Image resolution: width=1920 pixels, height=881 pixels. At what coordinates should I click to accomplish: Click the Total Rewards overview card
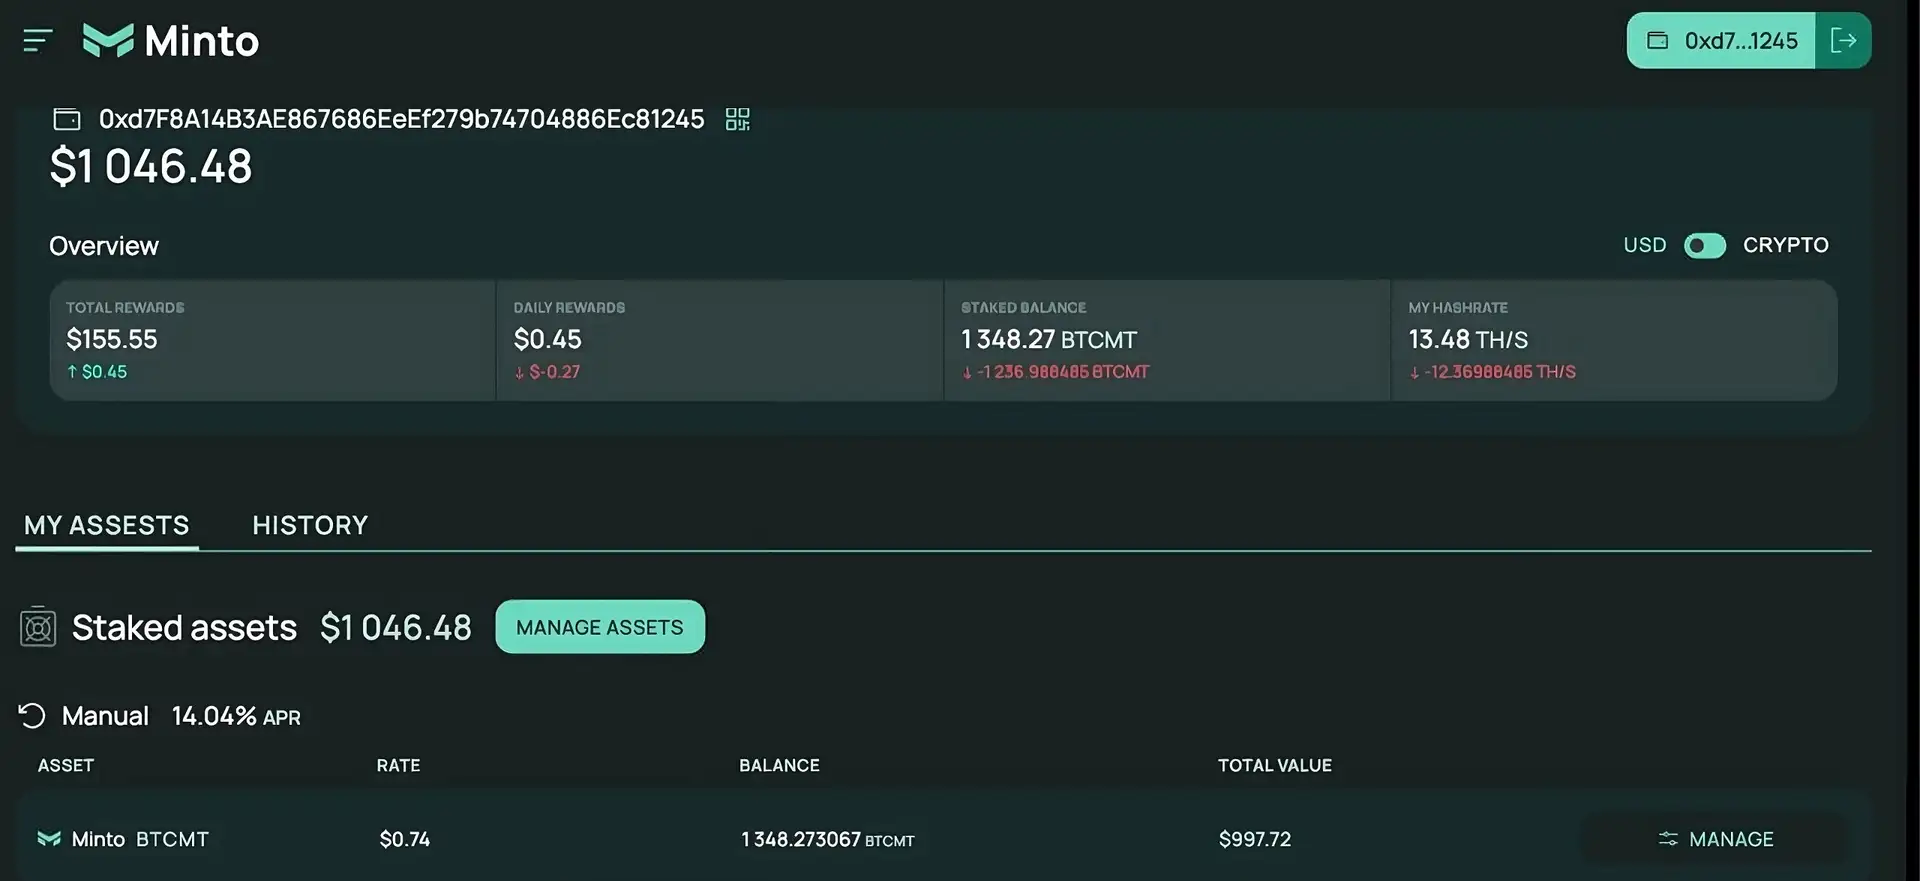272,340
